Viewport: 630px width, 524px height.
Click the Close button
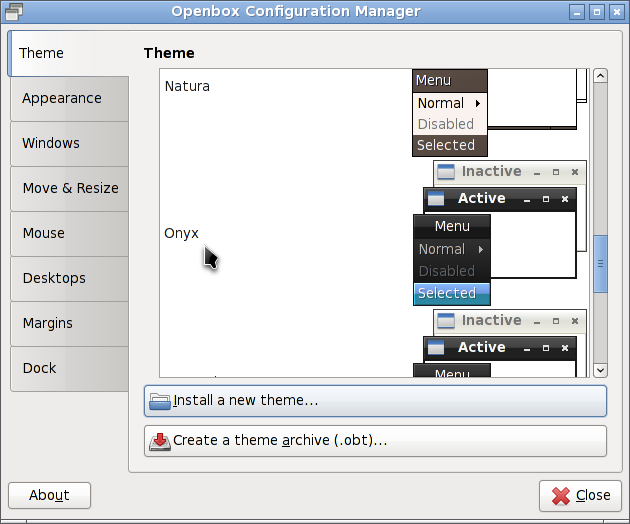pos(580,496)
